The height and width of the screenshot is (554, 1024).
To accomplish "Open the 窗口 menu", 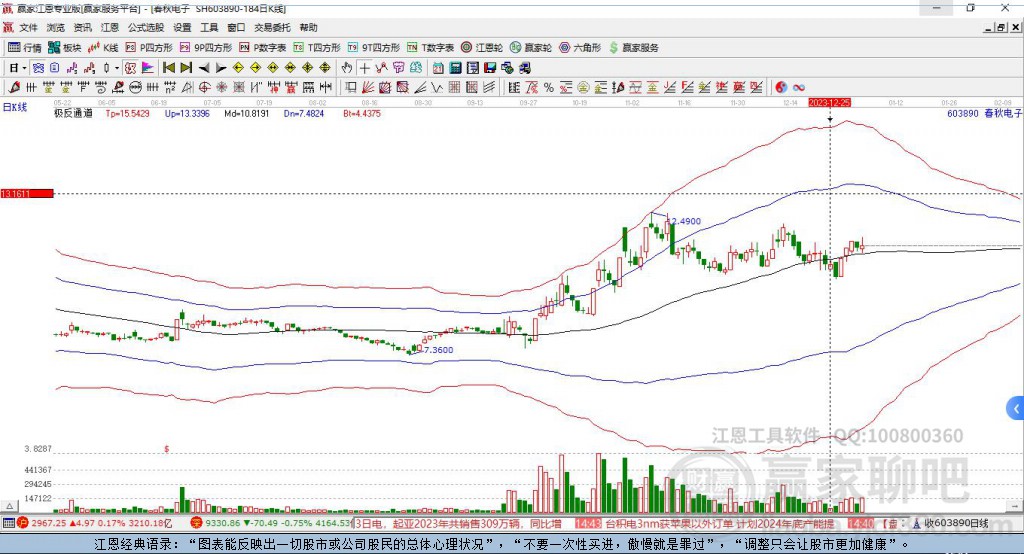I will (236, 27).
